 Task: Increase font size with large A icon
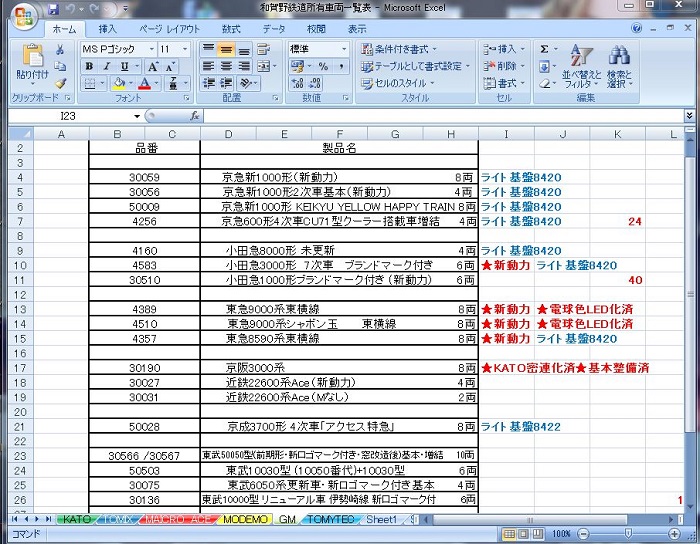coord(153,66)
